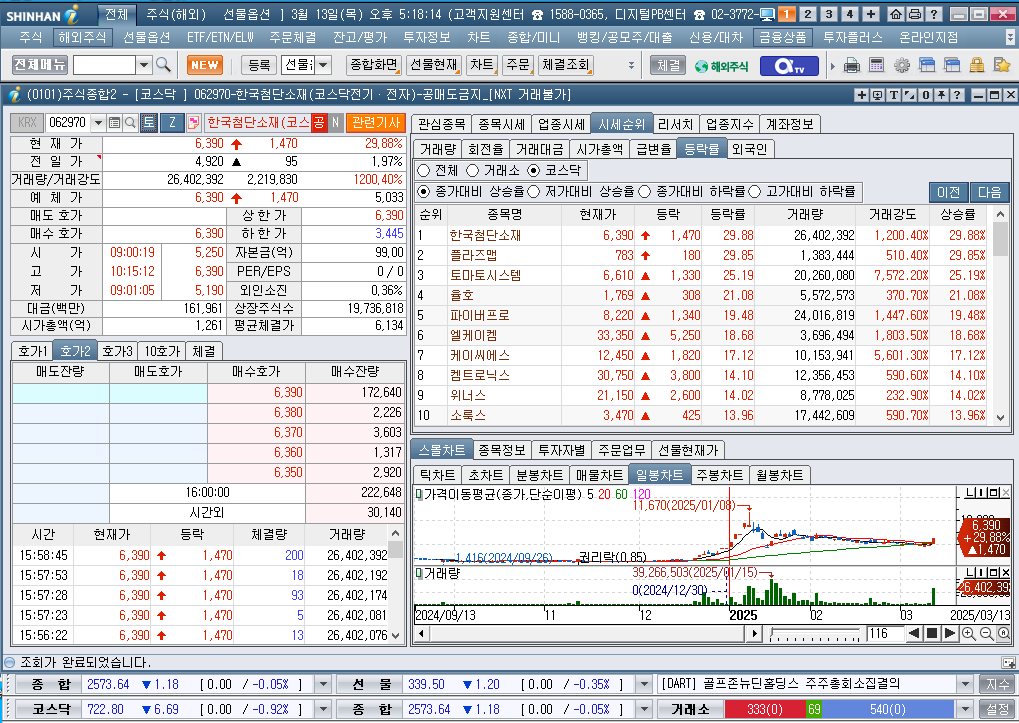Viewport: 1019px width, 723px height.
Task: Open dropdown beside 거래소 333/540 bar
Action: [x=964, y=709]
